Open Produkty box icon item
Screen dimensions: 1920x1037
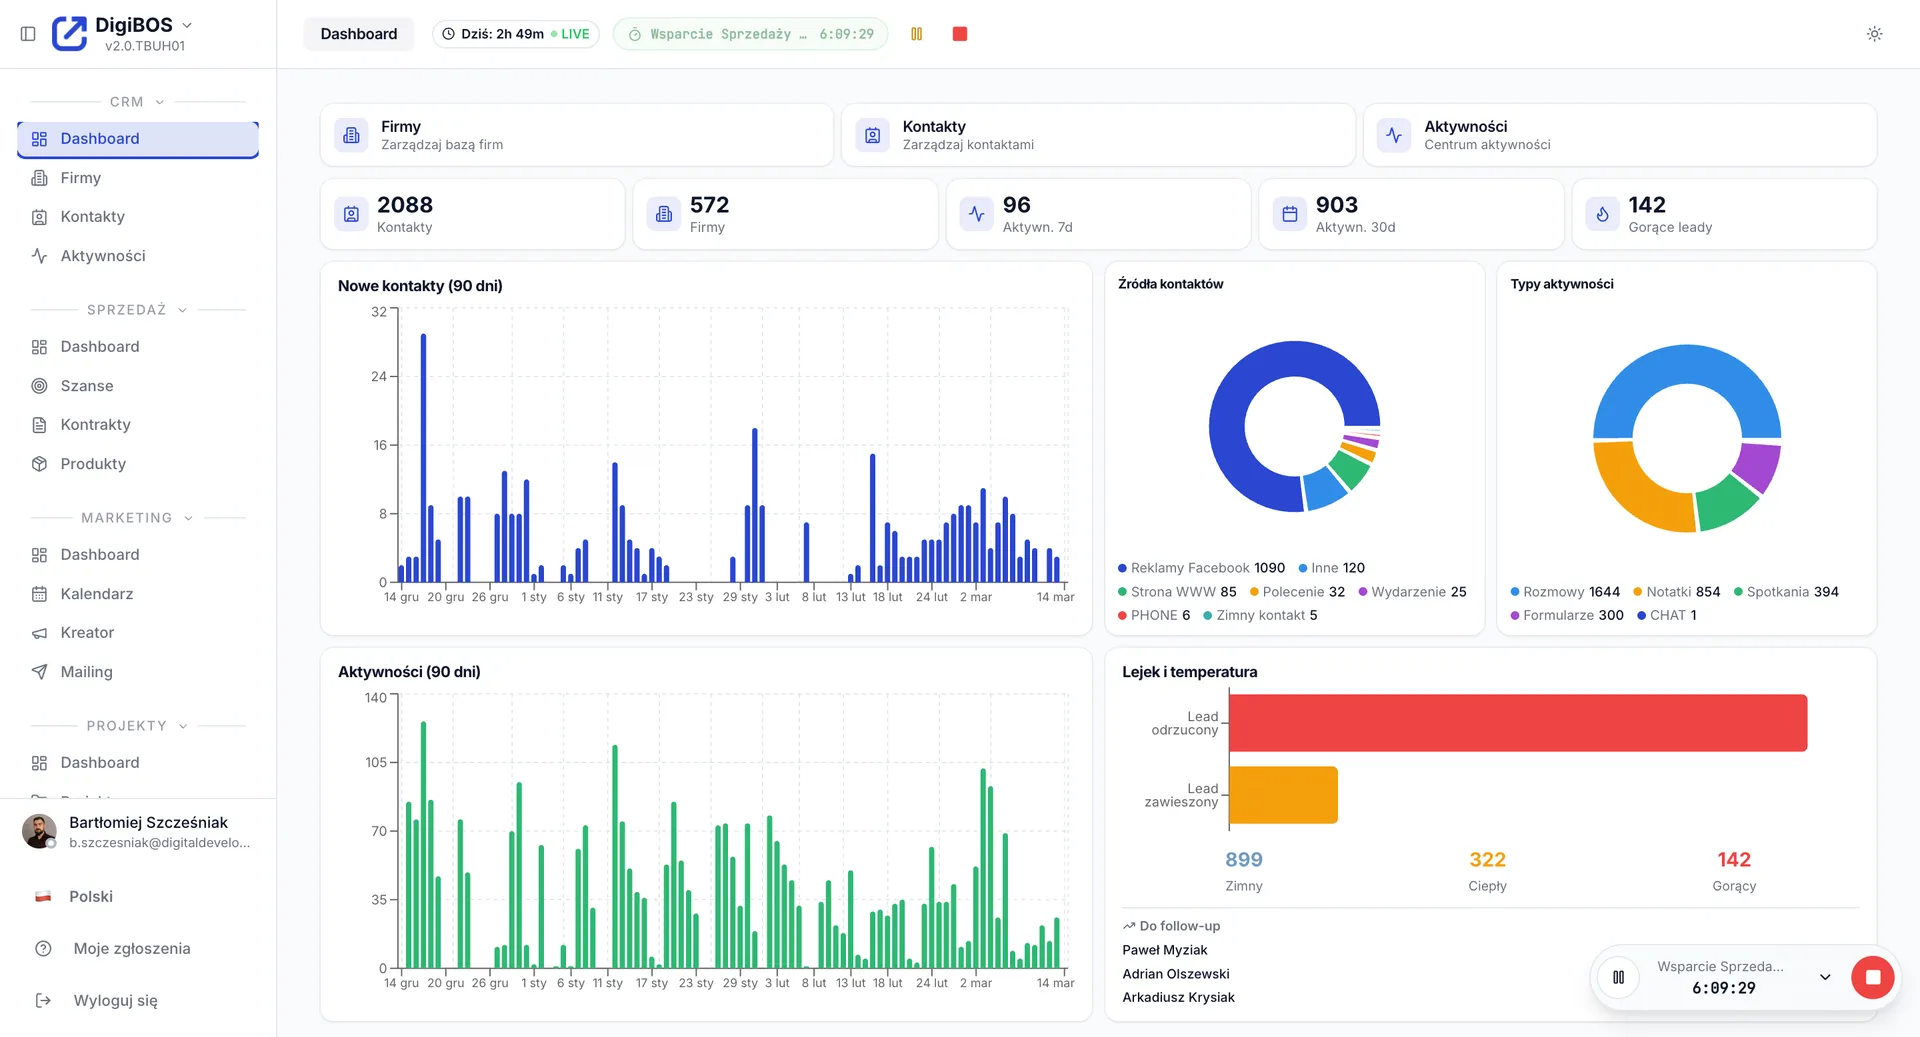pyautogui.click(x=138, y=464)
